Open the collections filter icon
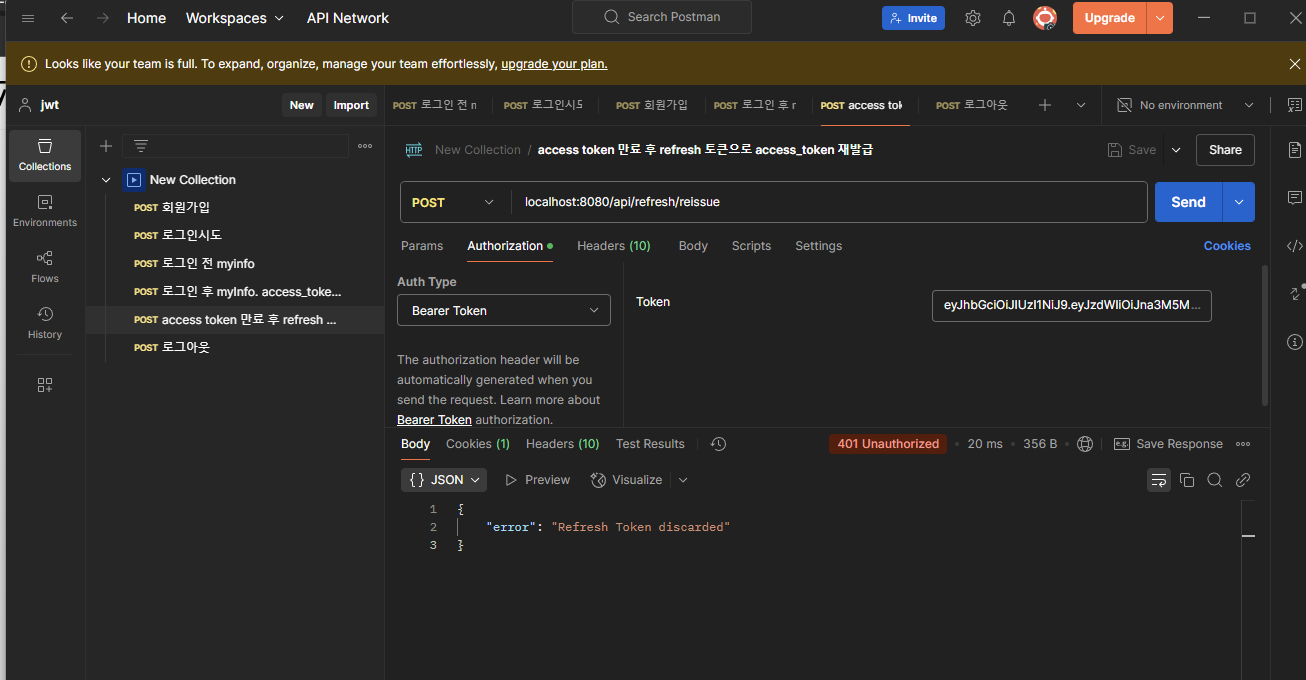Viewport: 1306px width, 680px height. [x=141, y=146]
